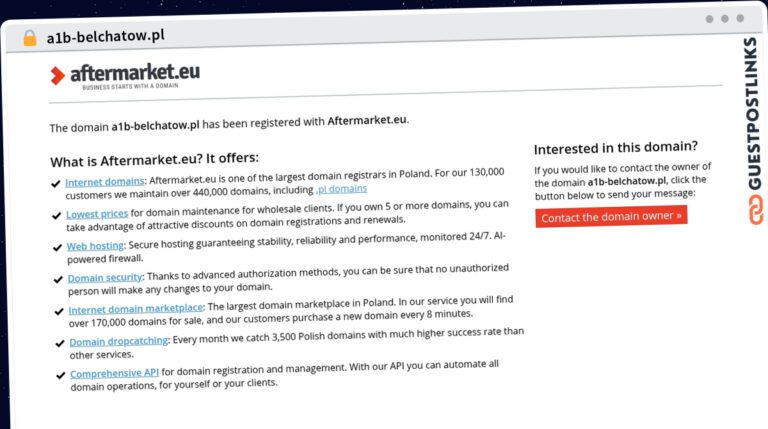Image resolution: width=768 pixels, height=429 pixels.
Task: Click the a1b-belchatow.pl address bar text
Action: [x=105, y=37]
